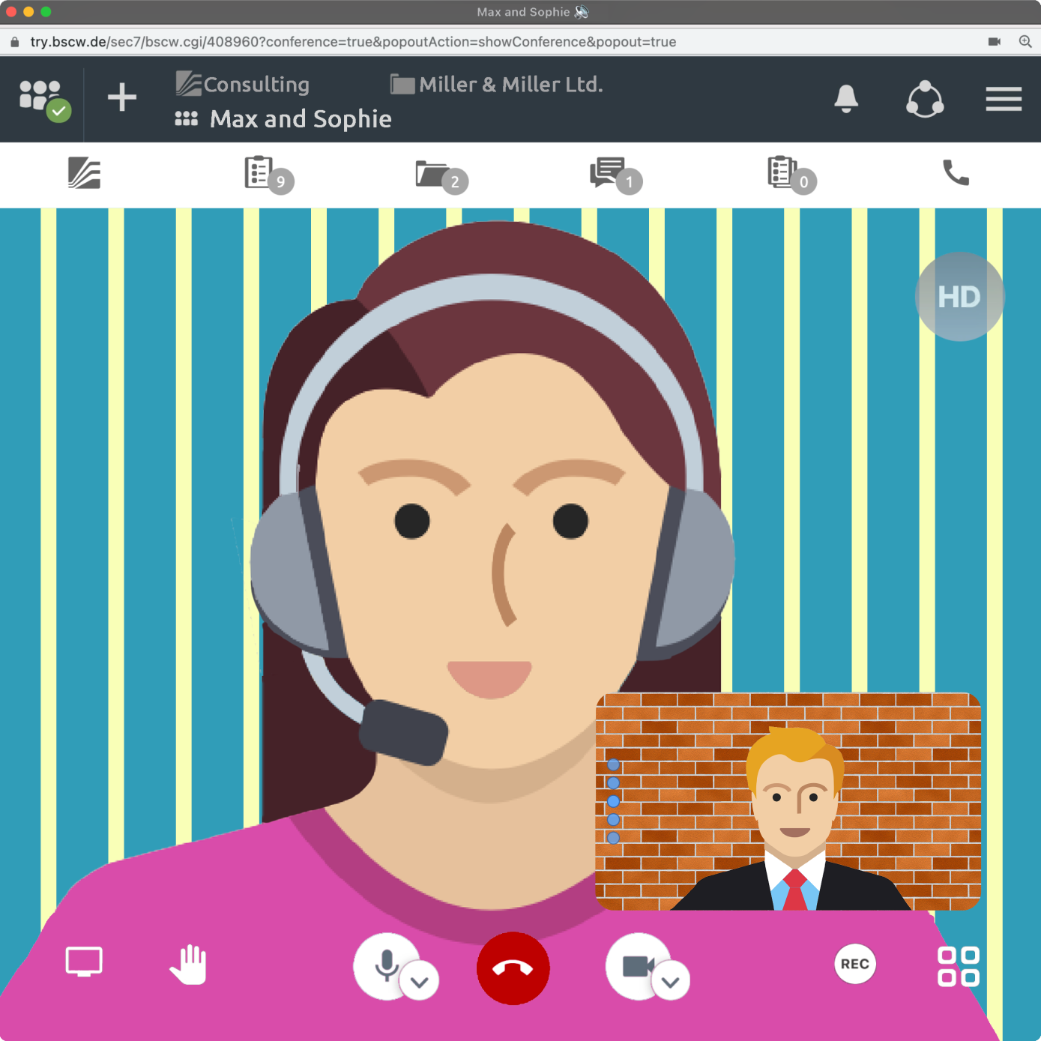Click the browser address bar URL
The image size is (1041, 1041).
point(353,42)
